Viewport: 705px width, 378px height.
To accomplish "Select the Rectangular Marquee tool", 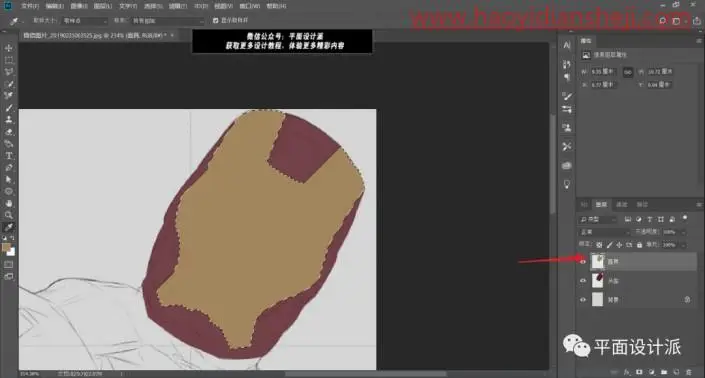I will [x=9, y=60].
